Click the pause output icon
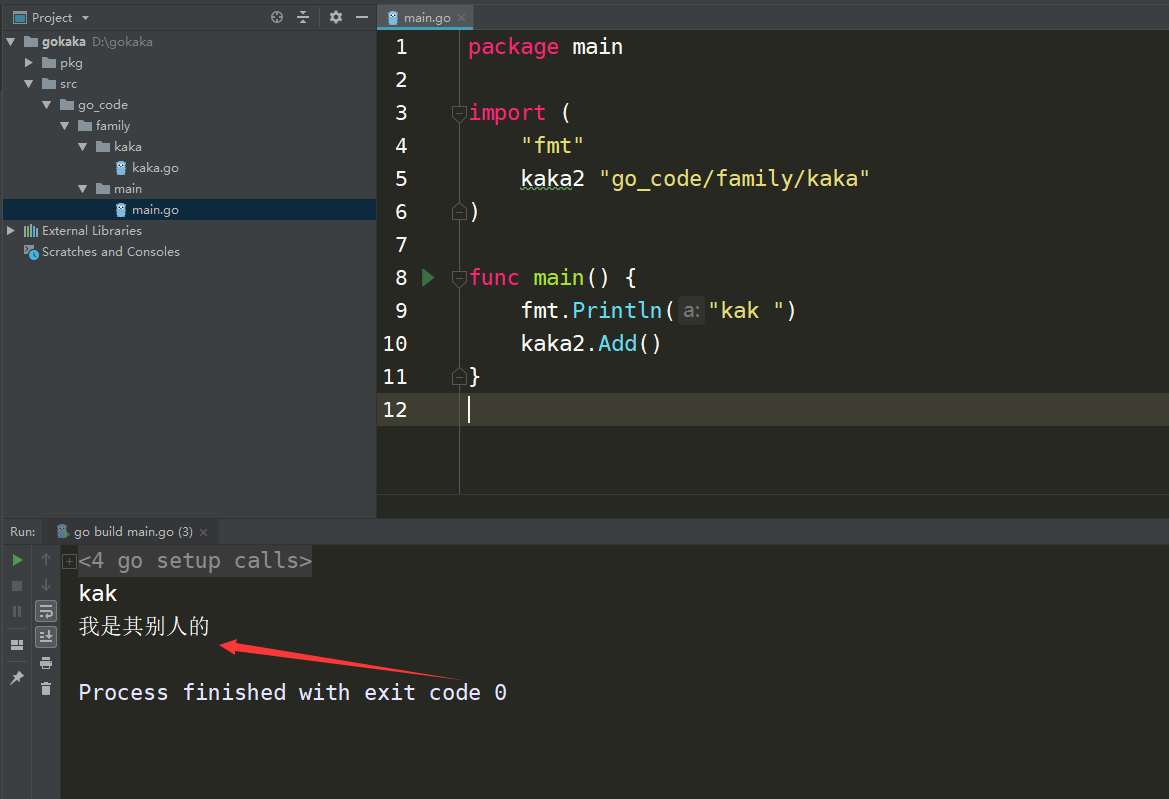 pos(17,611)
